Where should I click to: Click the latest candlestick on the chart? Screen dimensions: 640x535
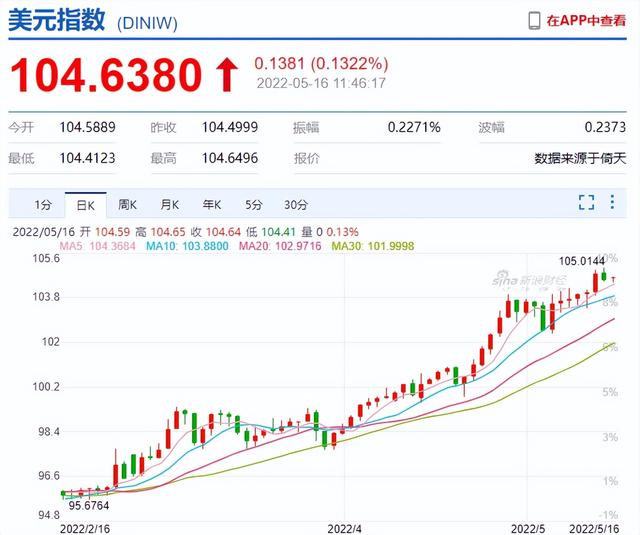613,280
